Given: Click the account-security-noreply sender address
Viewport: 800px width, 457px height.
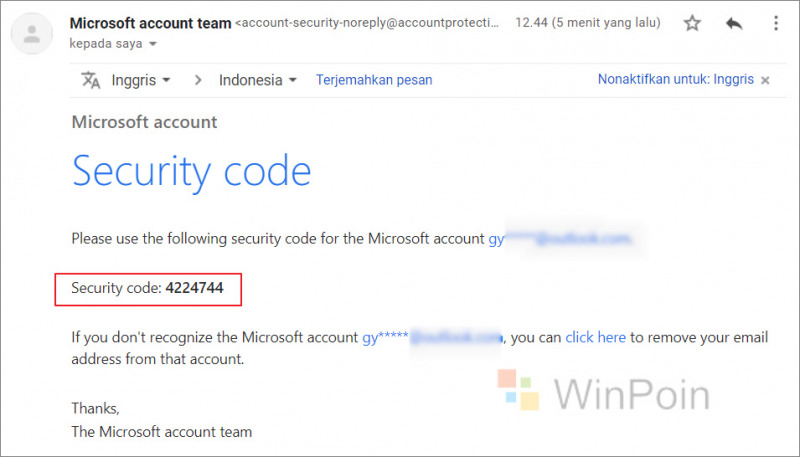Looking at the screenshot, I should 367,23.
